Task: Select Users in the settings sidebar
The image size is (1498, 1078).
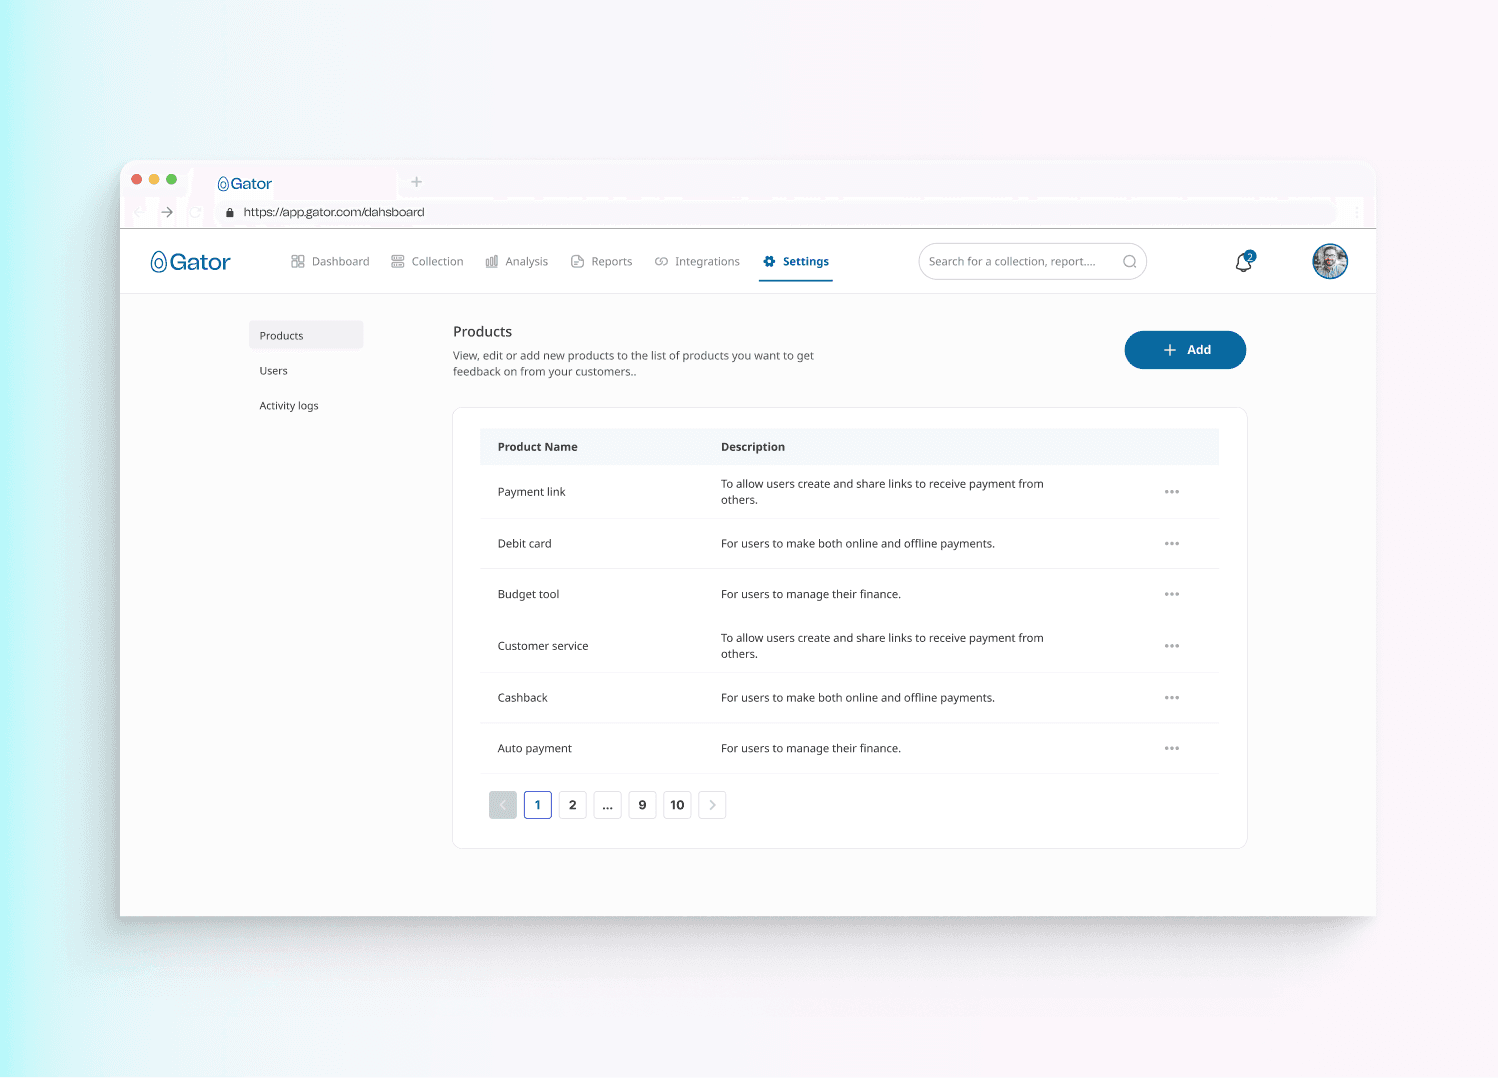Action: pos(273,371)
